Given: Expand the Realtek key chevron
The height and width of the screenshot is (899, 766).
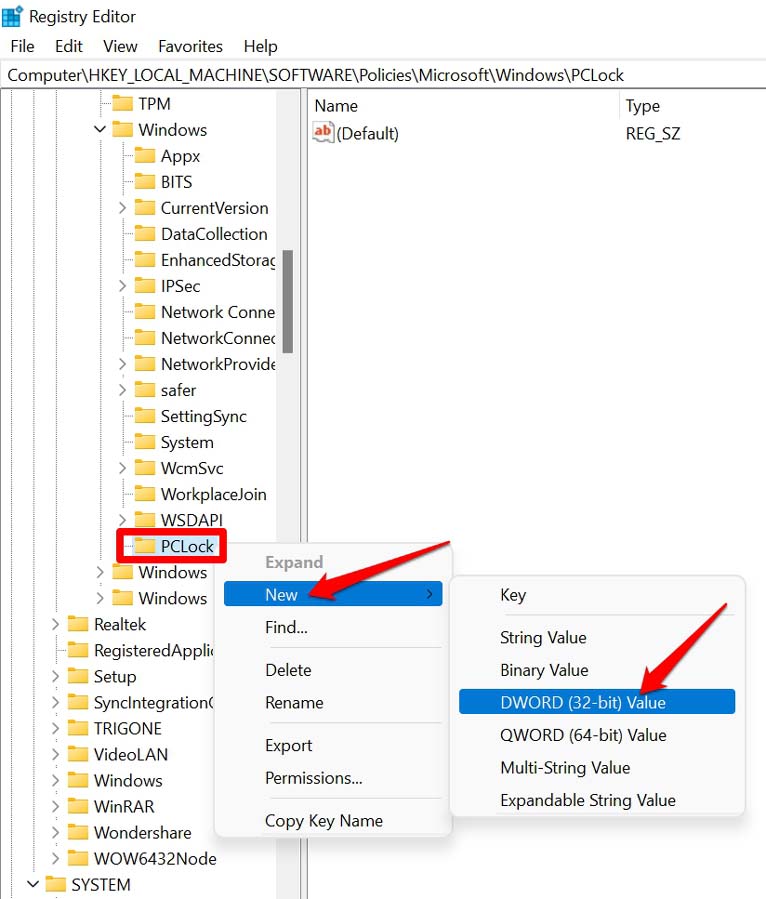Looking at the screenshot, I should click(55, 624).
